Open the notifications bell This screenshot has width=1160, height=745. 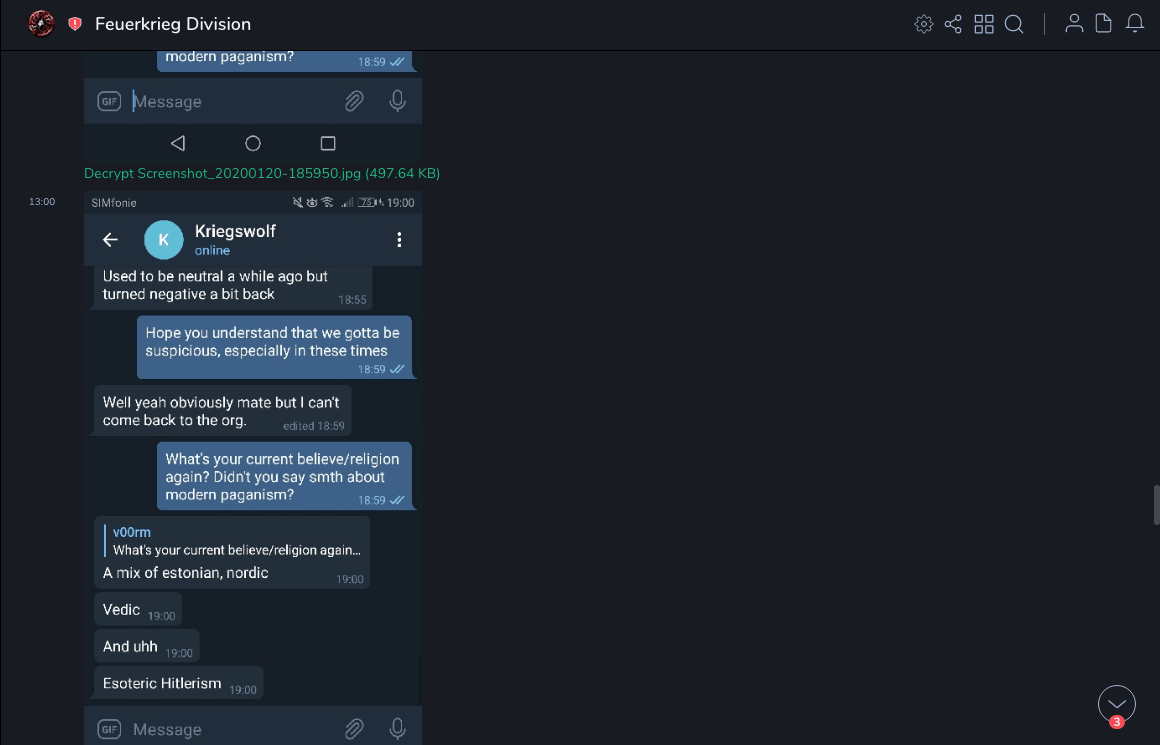coord(1135,24)
